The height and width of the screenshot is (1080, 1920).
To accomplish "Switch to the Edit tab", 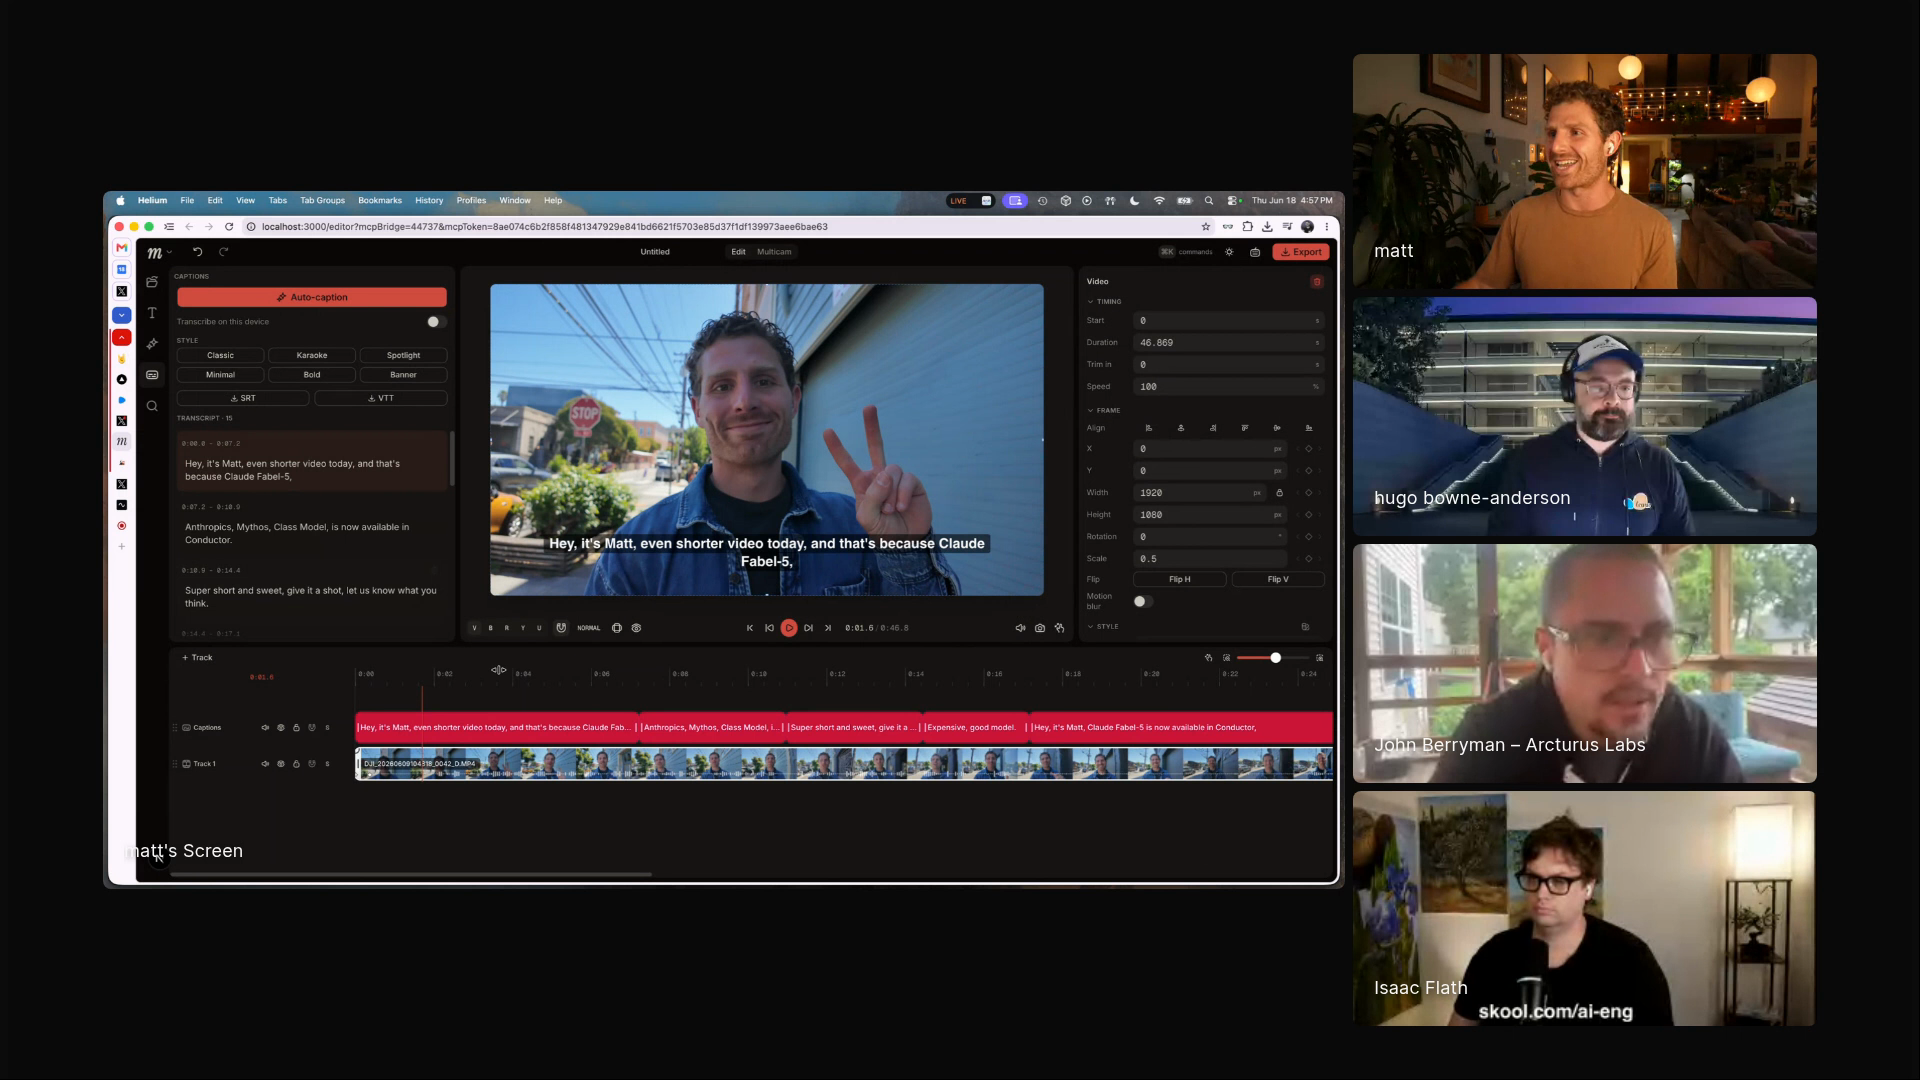I will [x=738, y=252].
